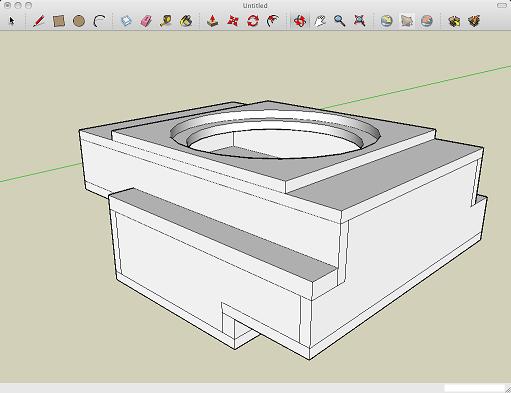This screenshot has width=511, height=393.
Task: Open the Get Models box icon
Action: click(x=454, y=21)
